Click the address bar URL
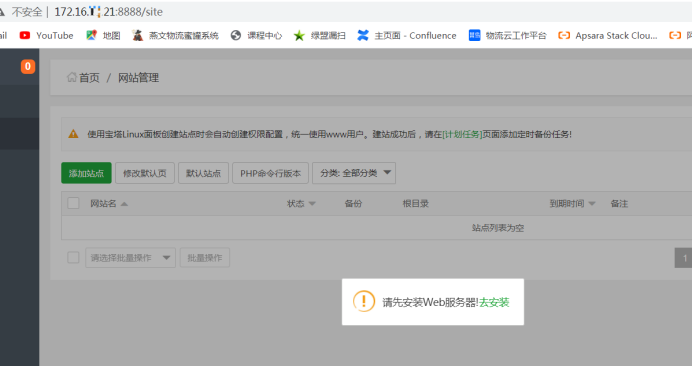The height and width of the screenshot is (367, 692). pos(109,12)
